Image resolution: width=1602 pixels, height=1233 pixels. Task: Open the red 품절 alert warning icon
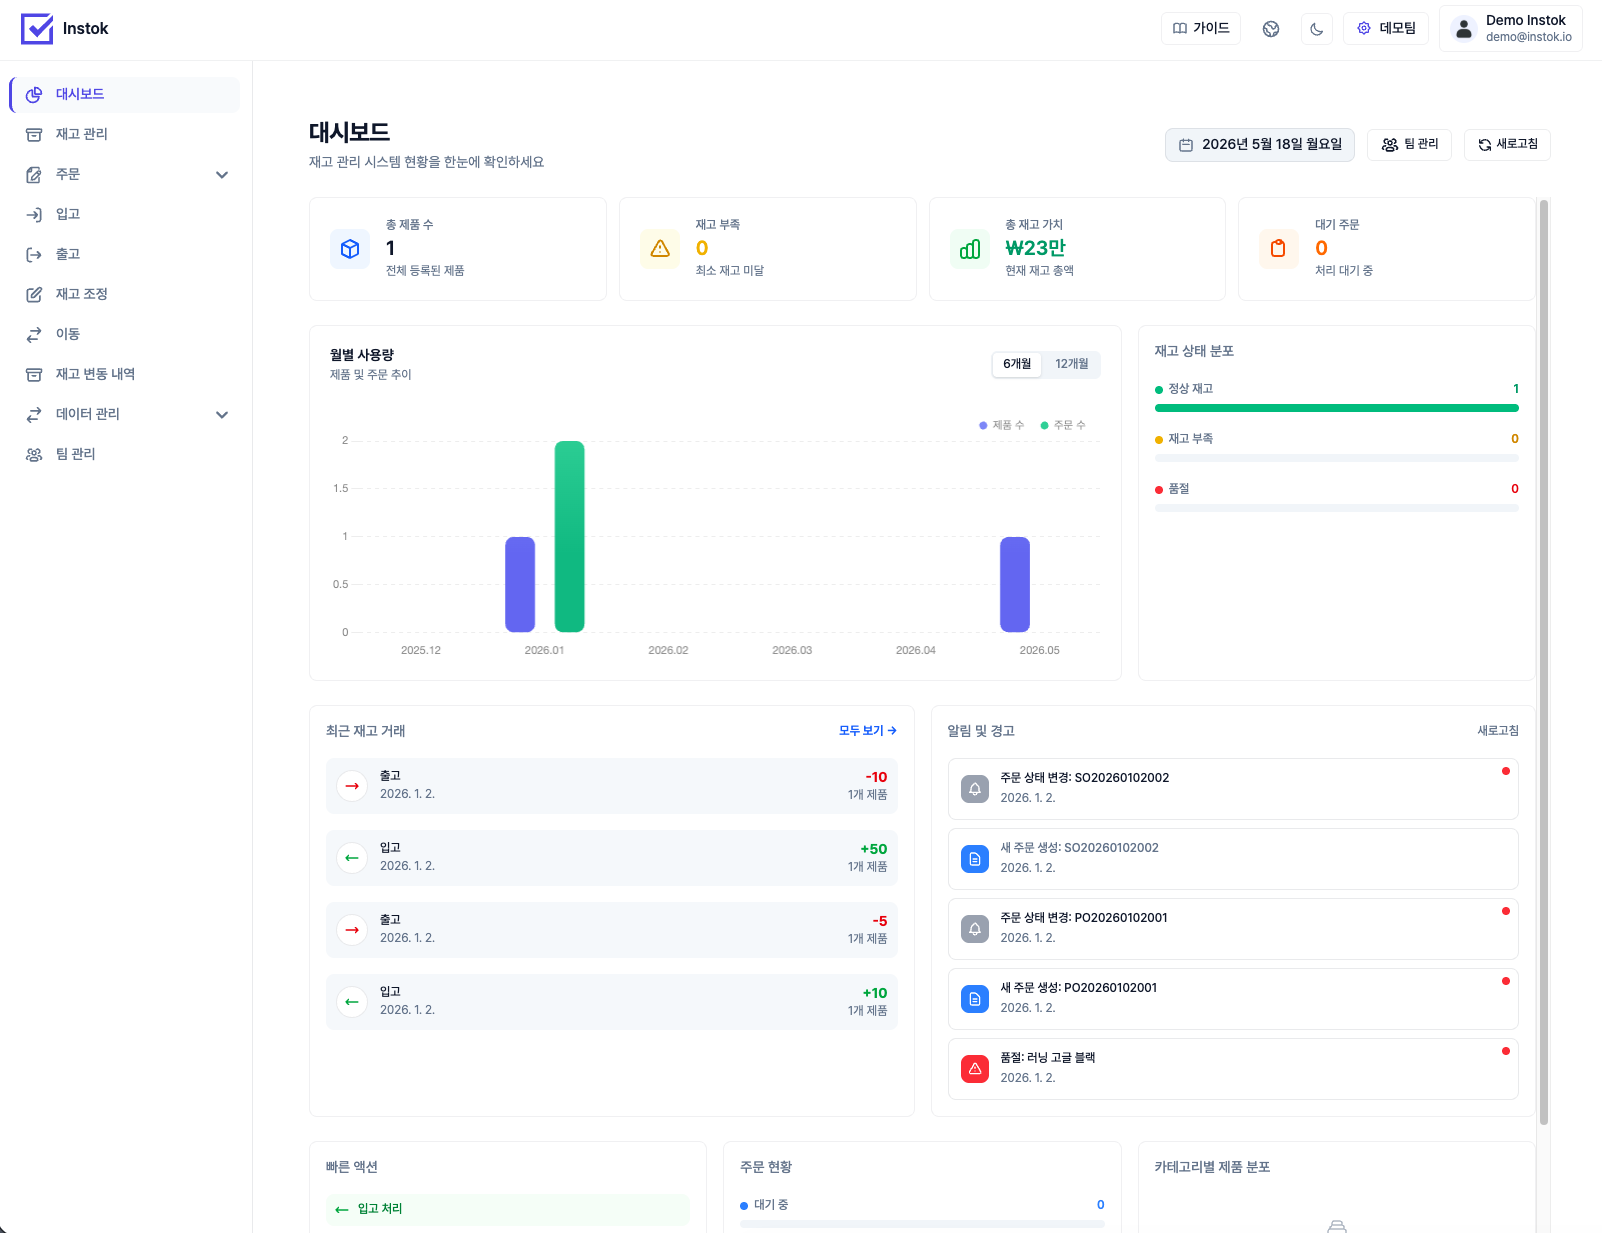(x=975, y=1069)
